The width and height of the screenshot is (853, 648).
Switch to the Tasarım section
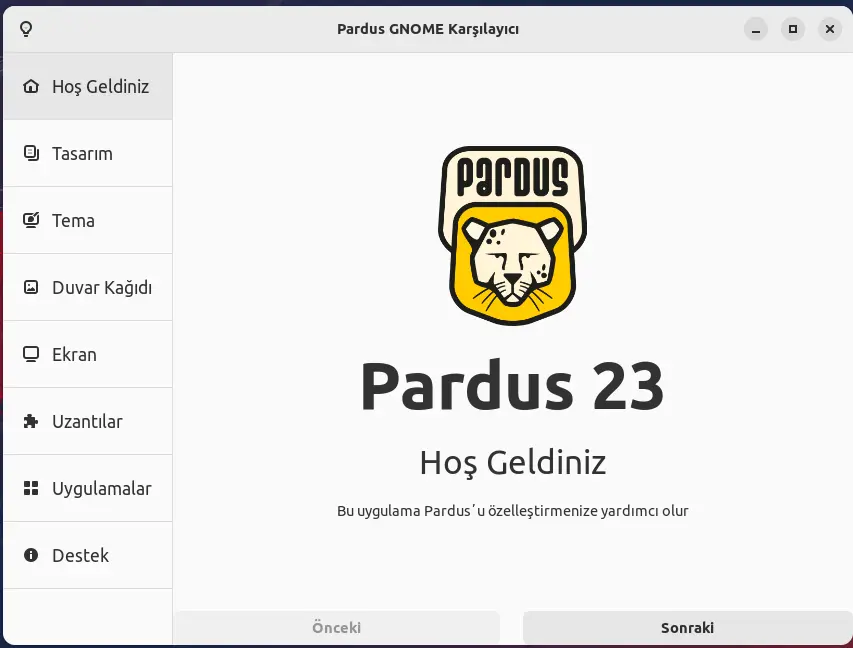pyautogui.click(x=88, y=153)
